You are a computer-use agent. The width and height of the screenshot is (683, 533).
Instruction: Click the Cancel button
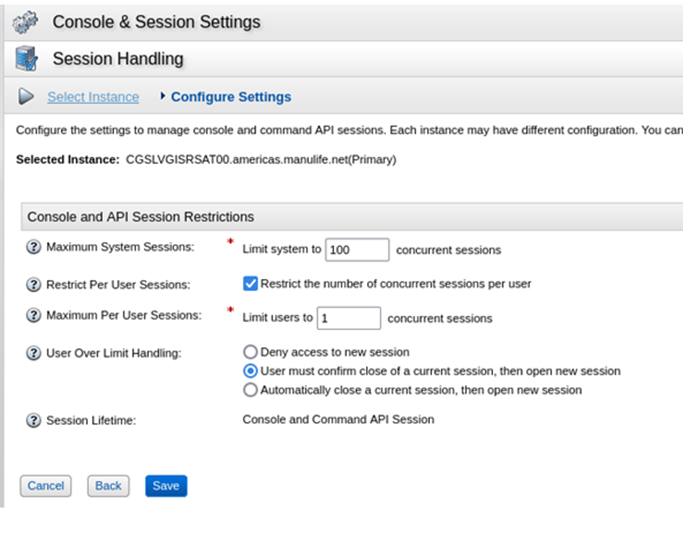tap(46, 486)
